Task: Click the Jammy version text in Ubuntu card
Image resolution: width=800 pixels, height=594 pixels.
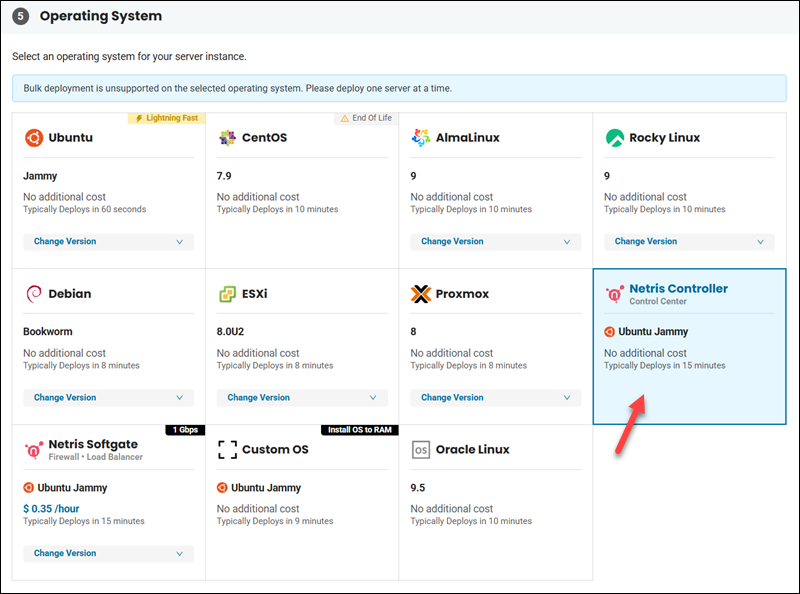Action: click(x=40, y=176)
